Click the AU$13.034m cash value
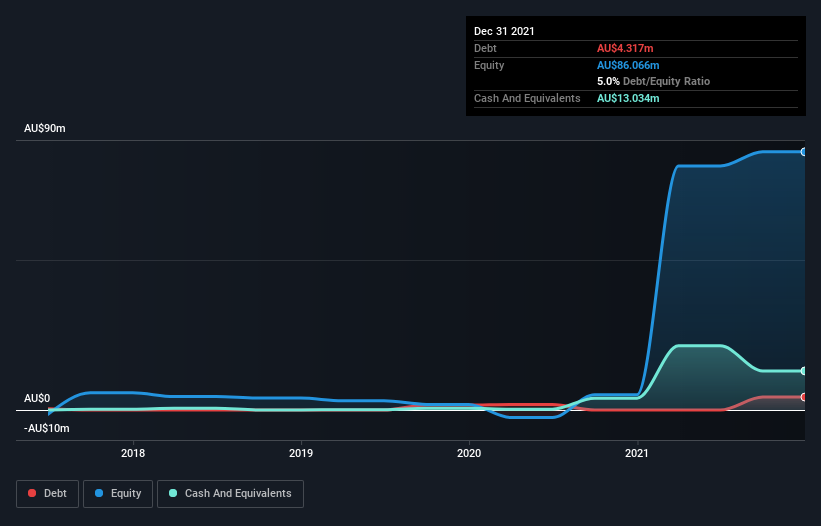Image resolution: width=821 pixels, height=526 pixels. 628,98
